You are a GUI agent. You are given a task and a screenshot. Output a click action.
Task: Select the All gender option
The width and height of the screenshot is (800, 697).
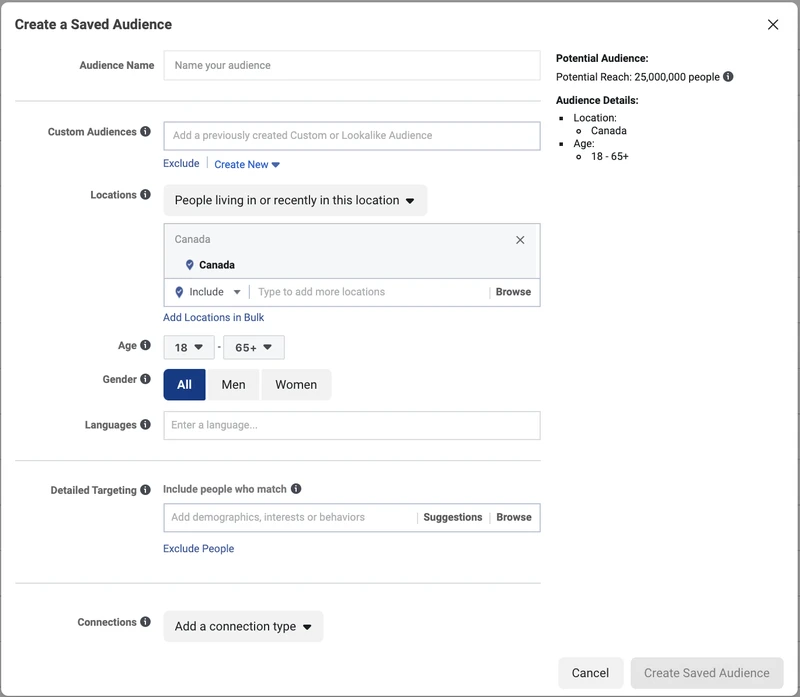pos(184,385)
